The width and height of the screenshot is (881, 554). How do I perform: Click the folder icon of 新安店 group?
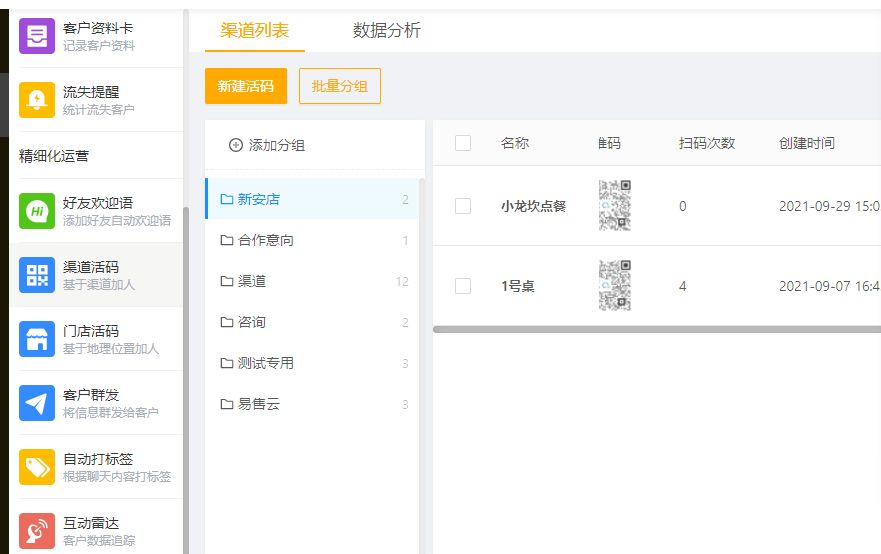[226, 199]
